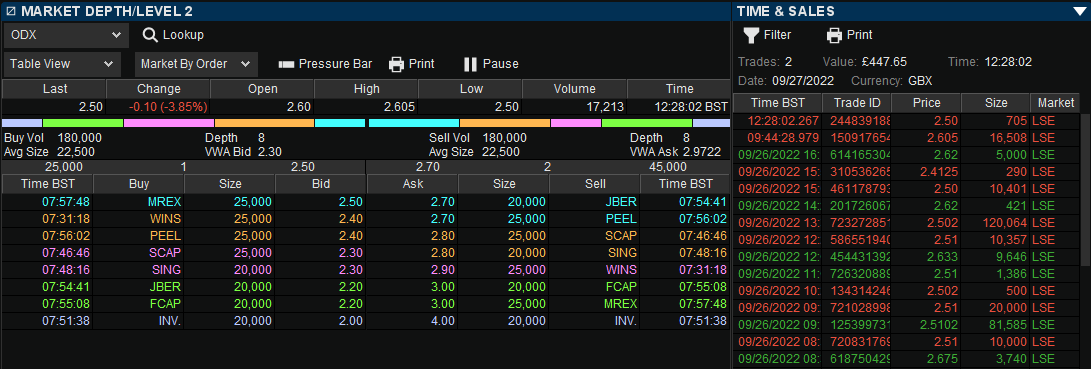Open the Lookup search magnifier
This screenshot has height=369, width=1091.
[150, 35]
